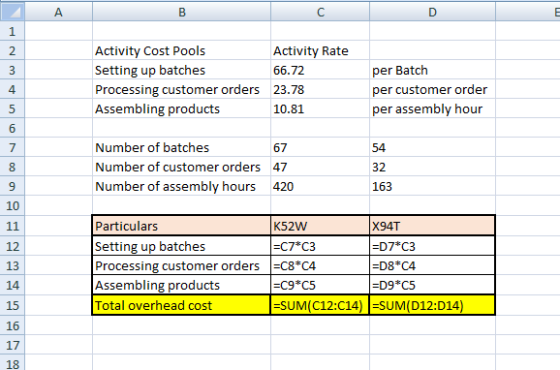Select formula cell =D8*C4
Image resolution: width=560 pixels, height=370 pixels.
432,265
